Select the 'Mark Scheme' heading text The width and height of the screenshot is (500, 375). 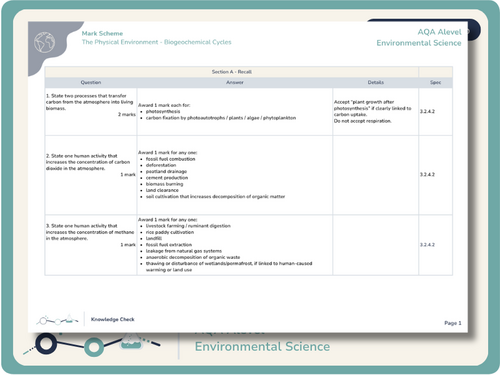tap(102, 33)
